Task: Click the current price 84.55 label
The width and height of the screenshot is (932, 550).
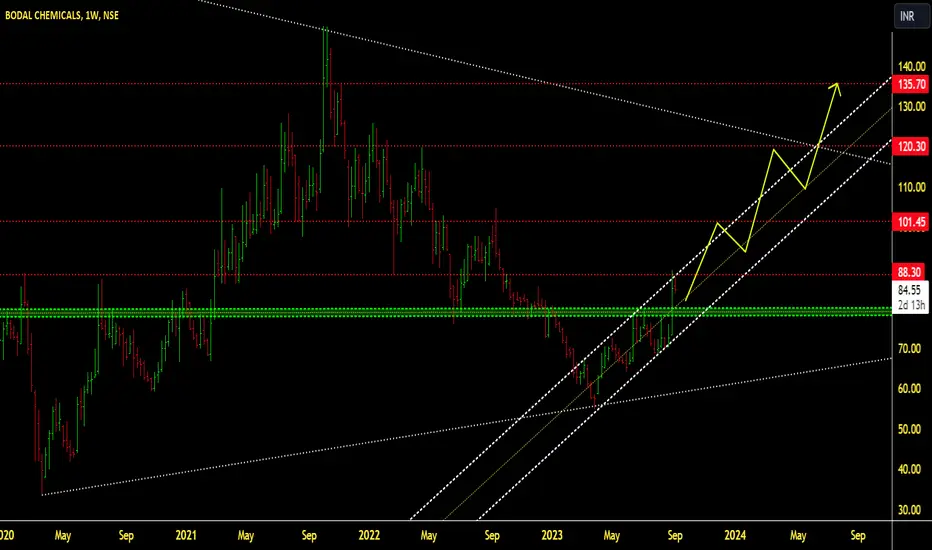Action: coord(909,290)
